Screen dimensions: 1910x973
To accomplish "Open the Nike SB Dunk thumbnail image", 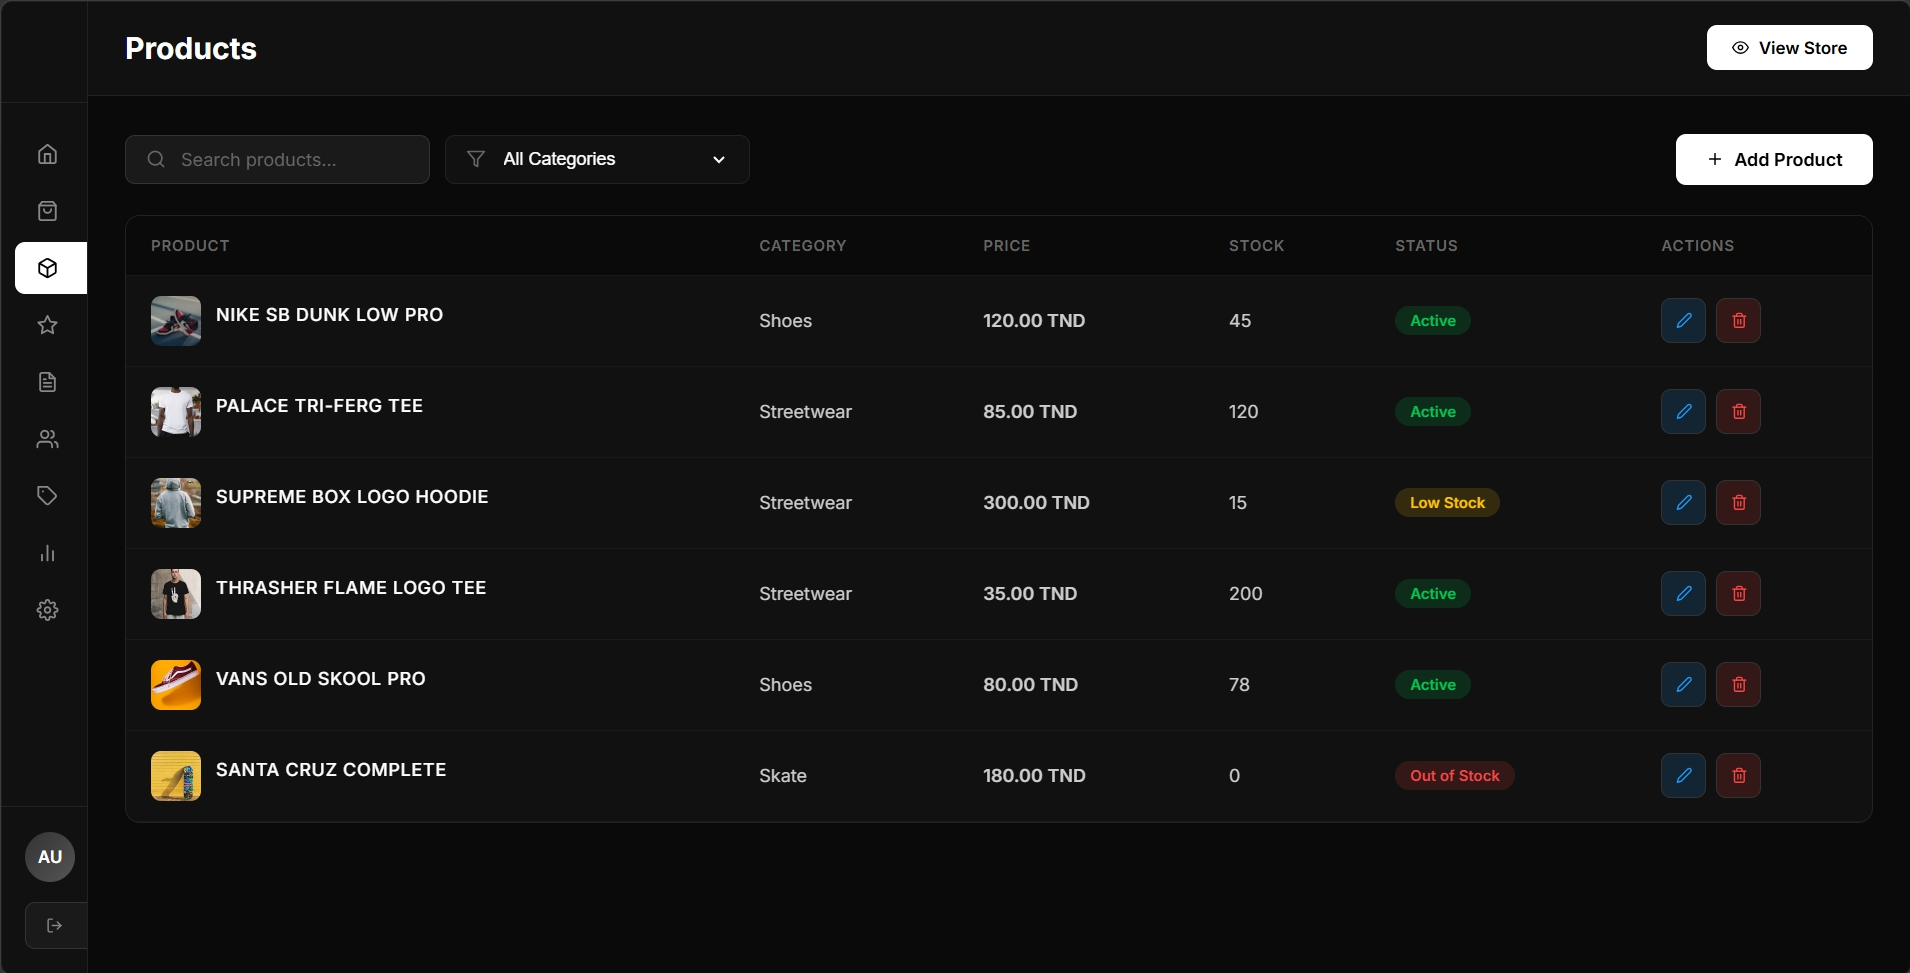I will [176, 321].
